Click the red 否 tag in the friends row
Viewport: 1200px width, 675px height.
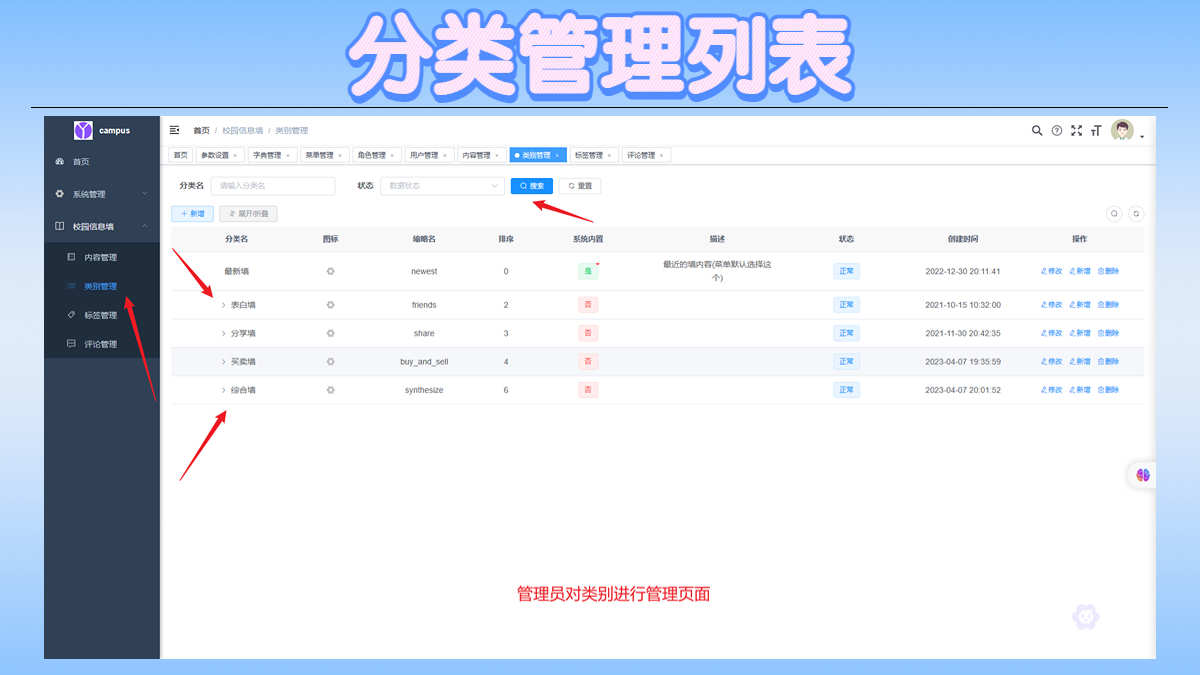588,305
